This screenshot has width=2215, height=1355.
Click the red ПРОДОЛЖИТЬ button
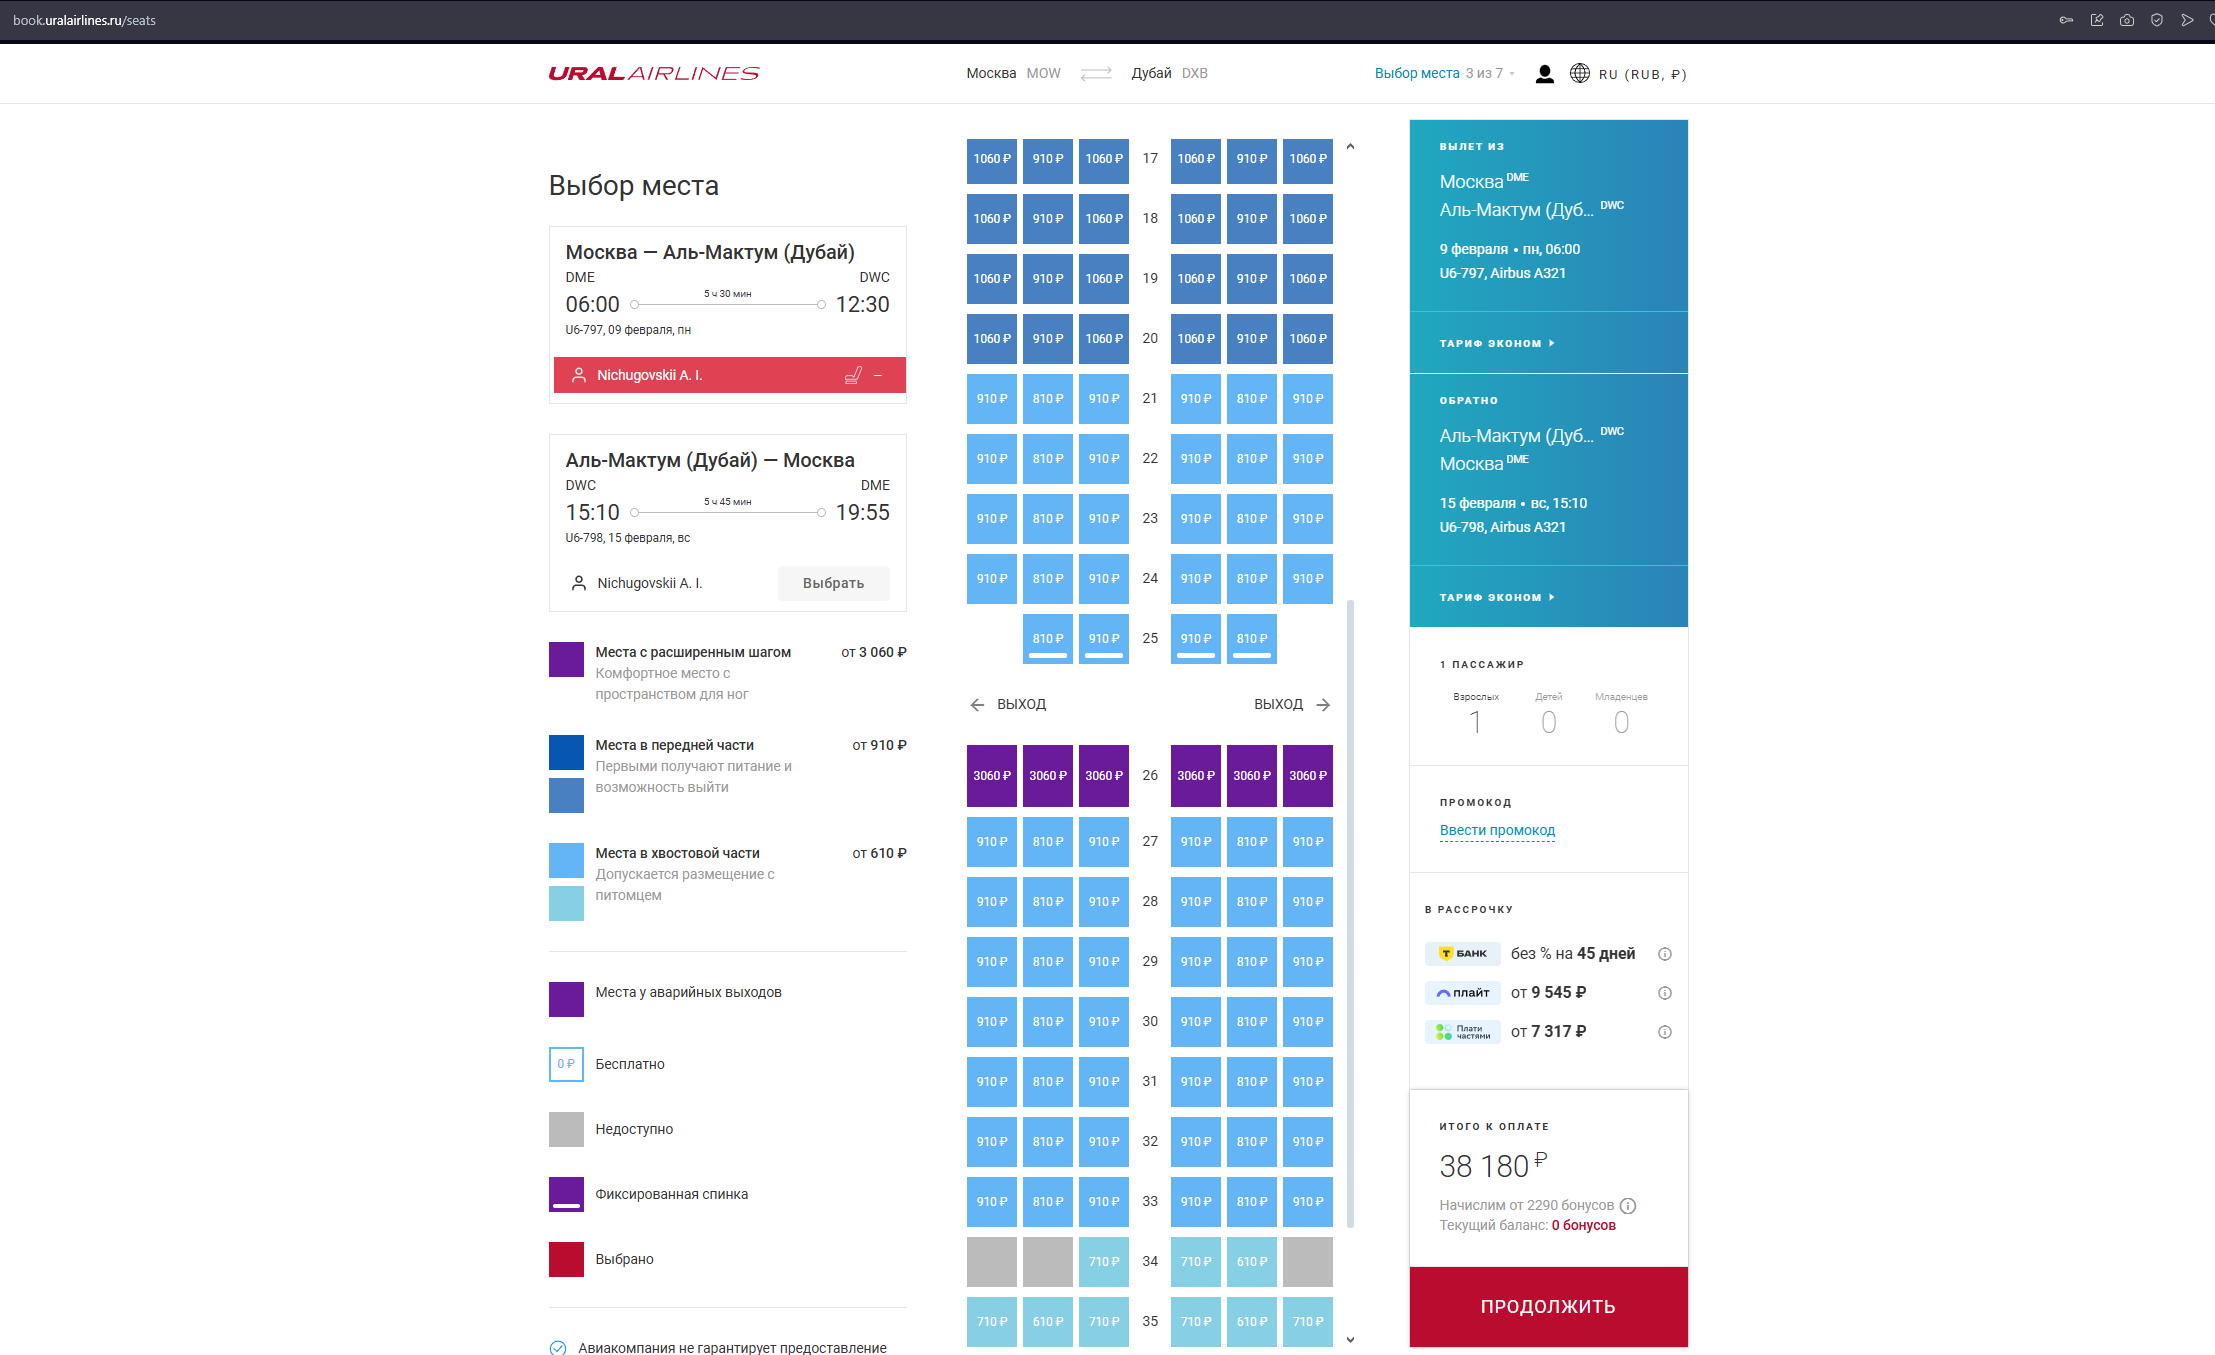(1548, 1307)
